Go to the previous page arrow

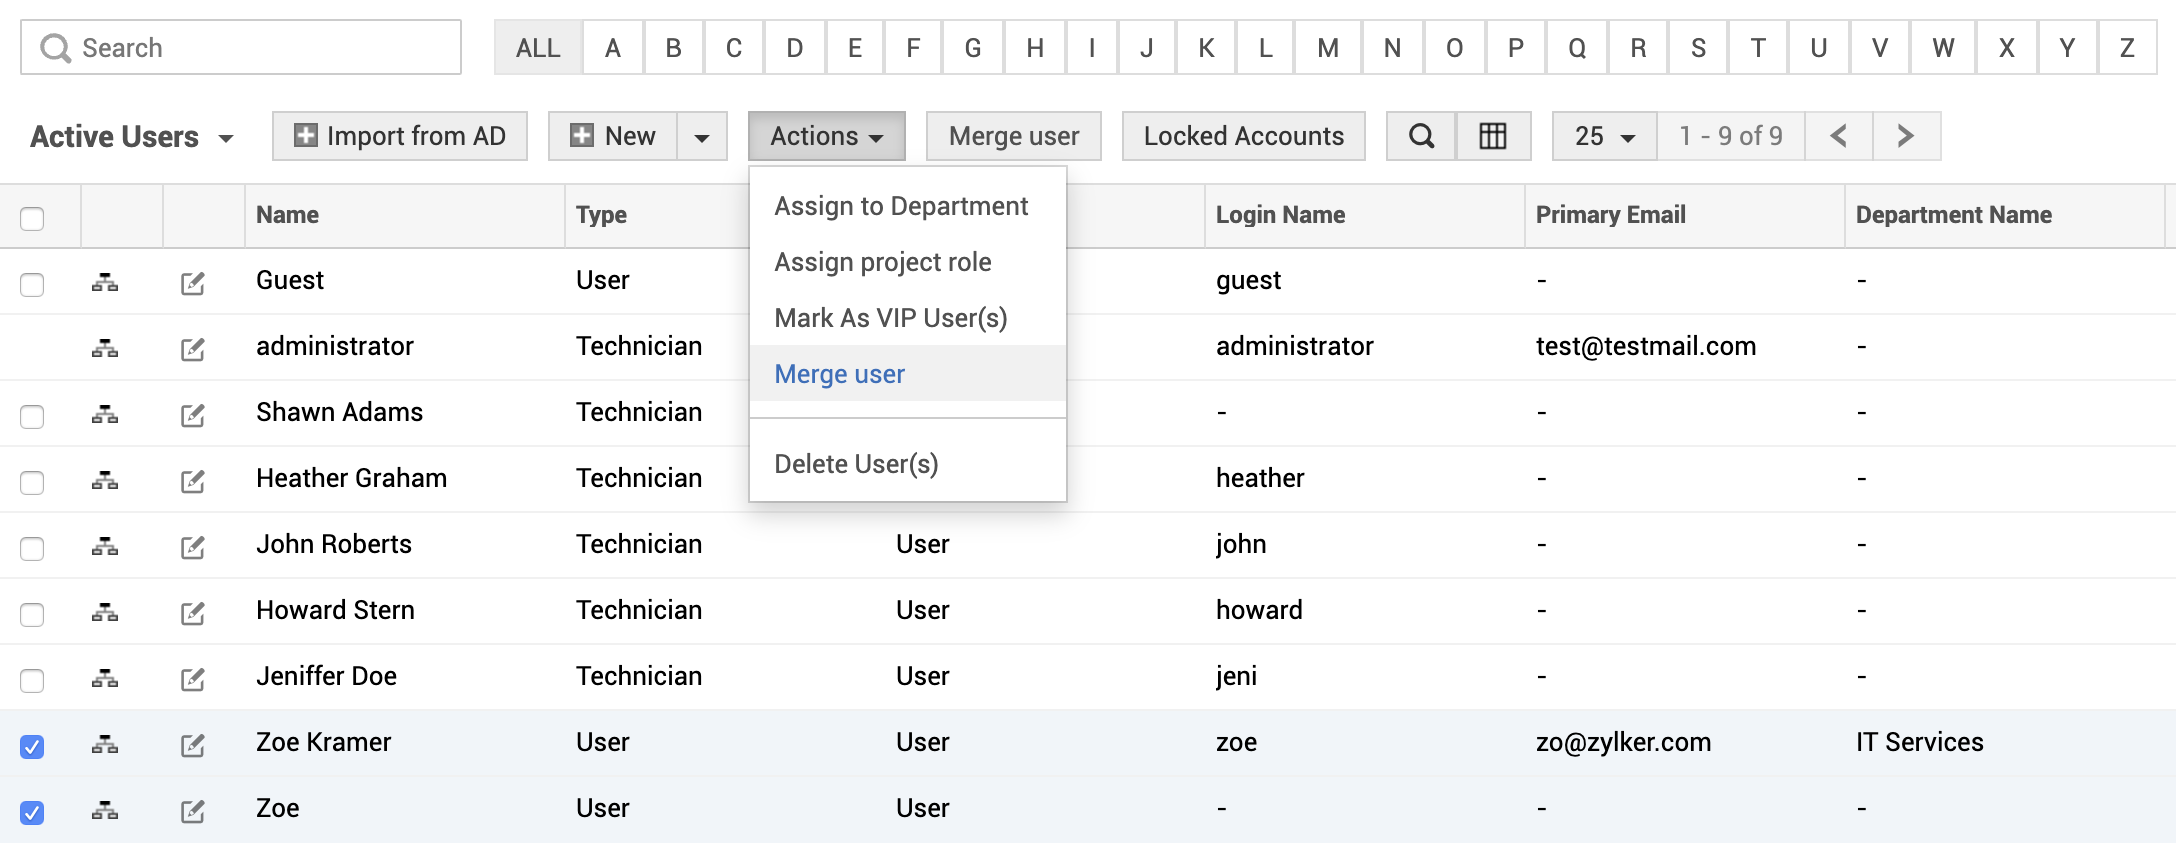(1838, 136)
